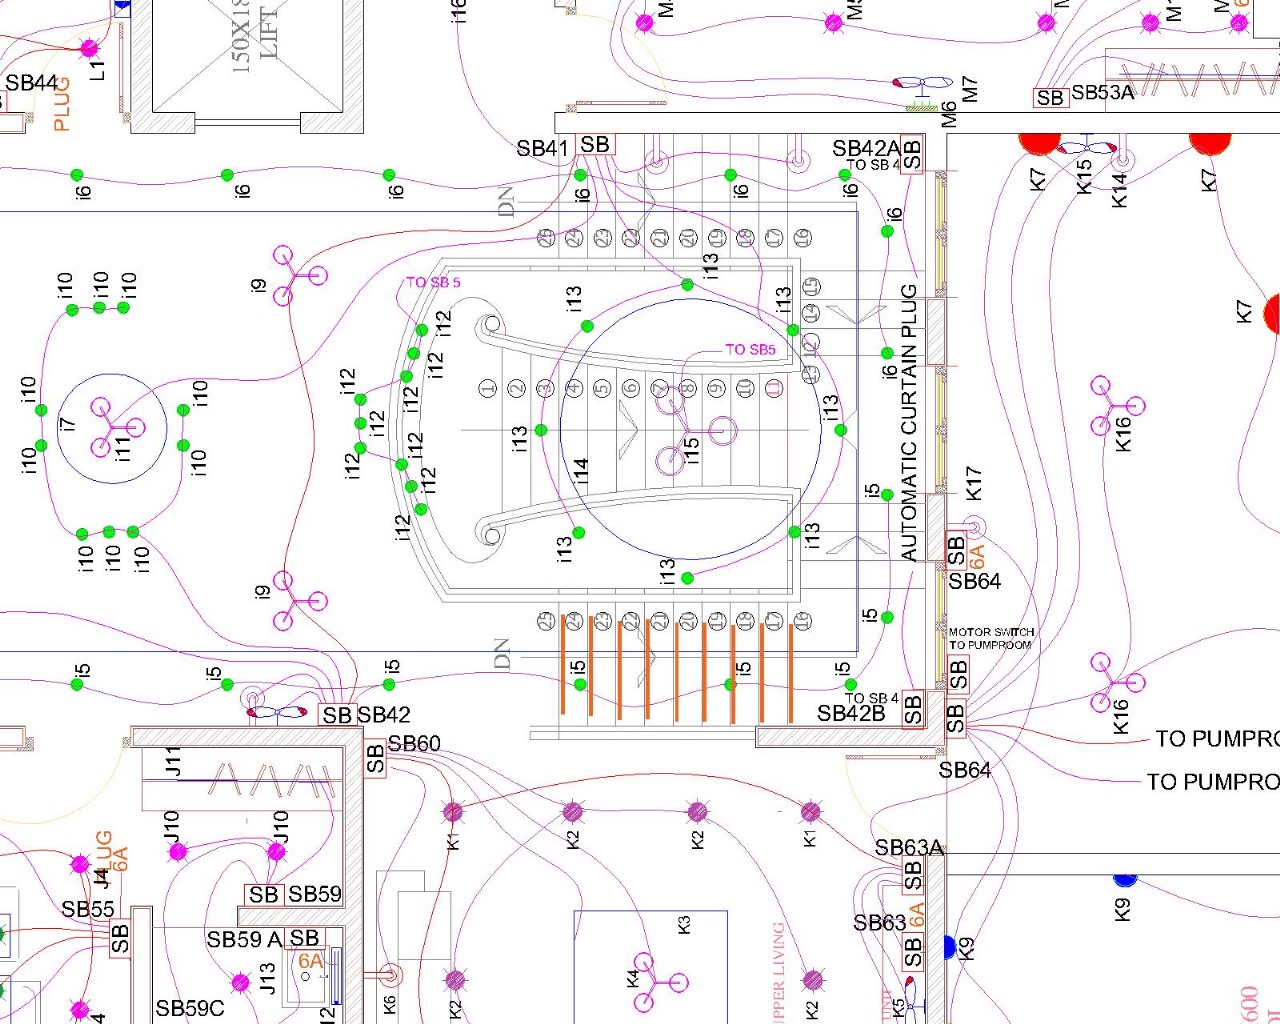Click the SB42B switch board box
Viewport: 1280px width, 1024px height.
[912, 708]
